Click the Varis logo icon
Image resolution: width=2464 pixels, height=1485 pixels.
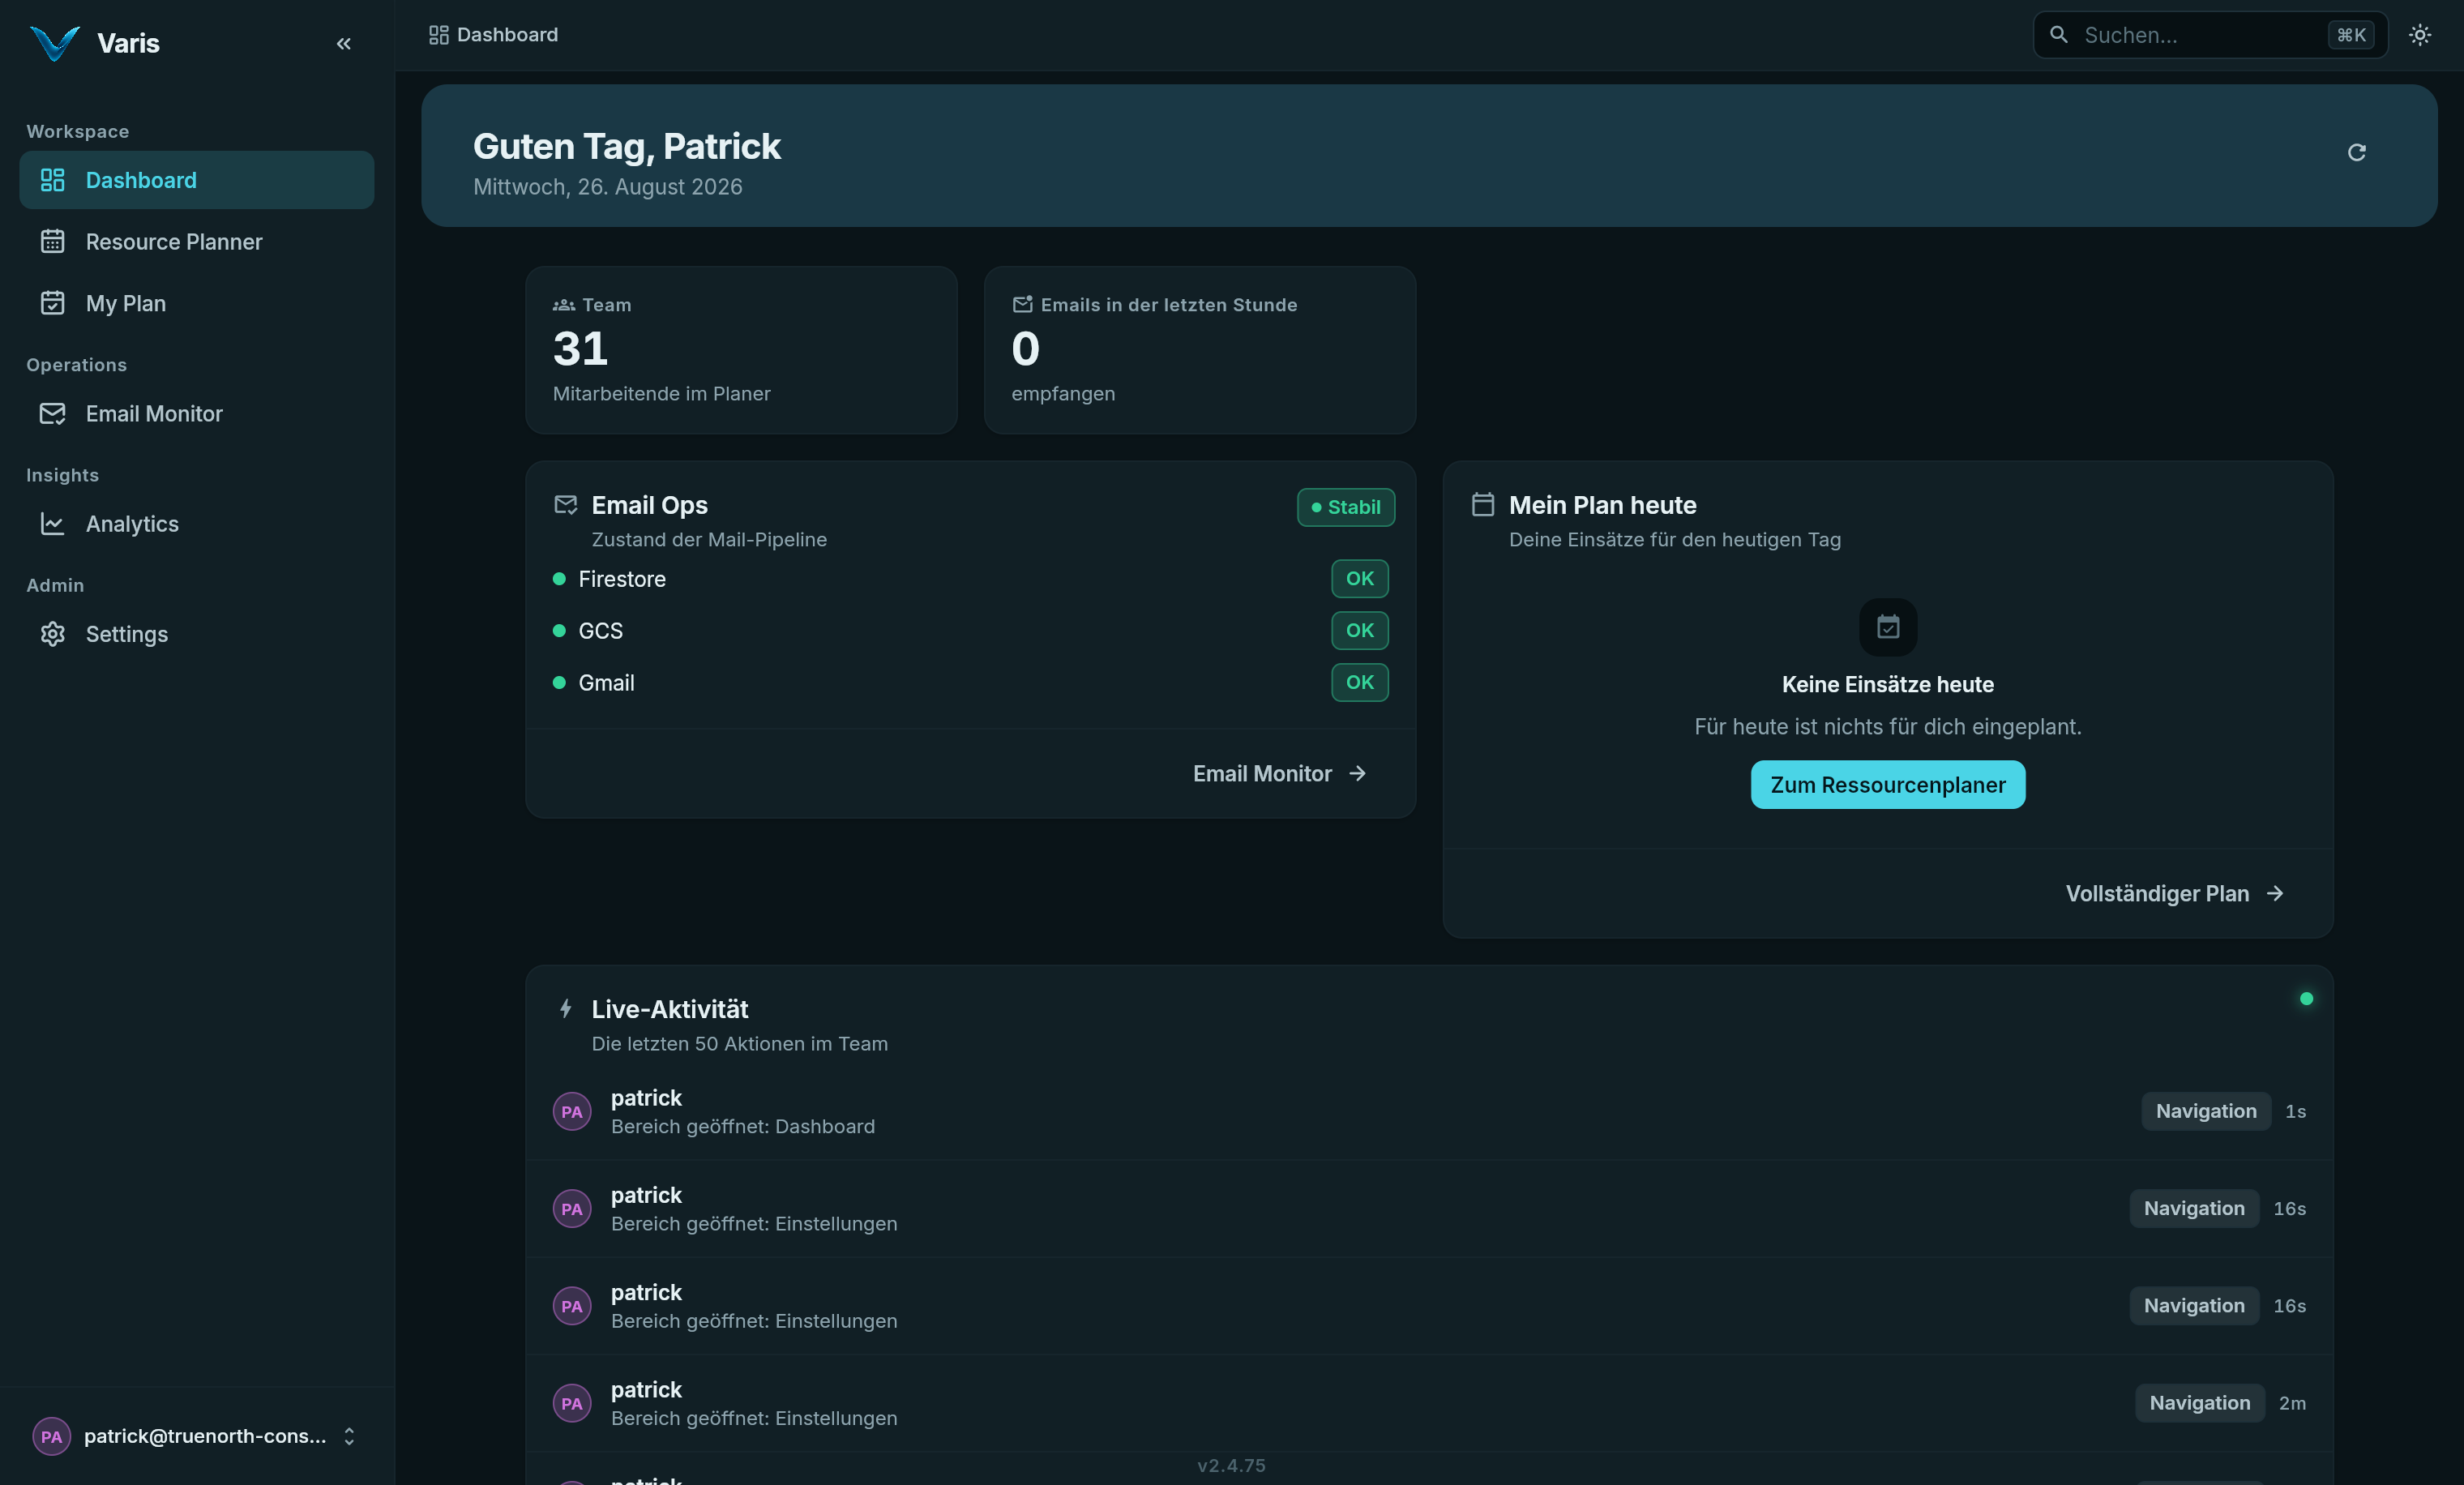[54, 43]
